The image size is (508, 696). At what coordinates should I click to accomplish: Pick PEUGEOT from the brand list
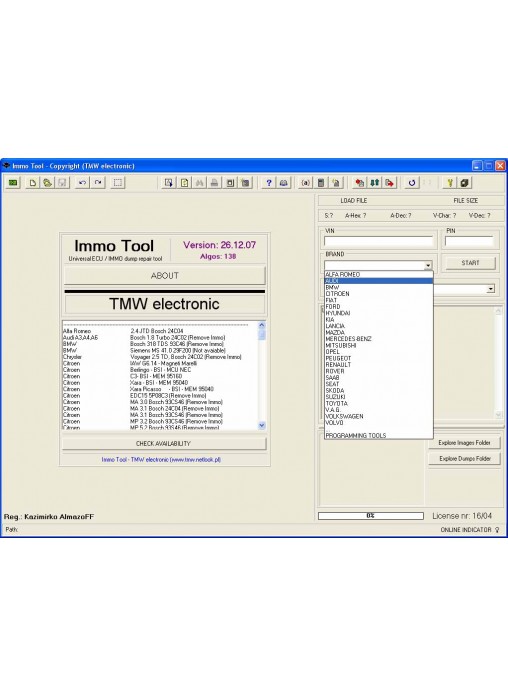tap(379, 358)
